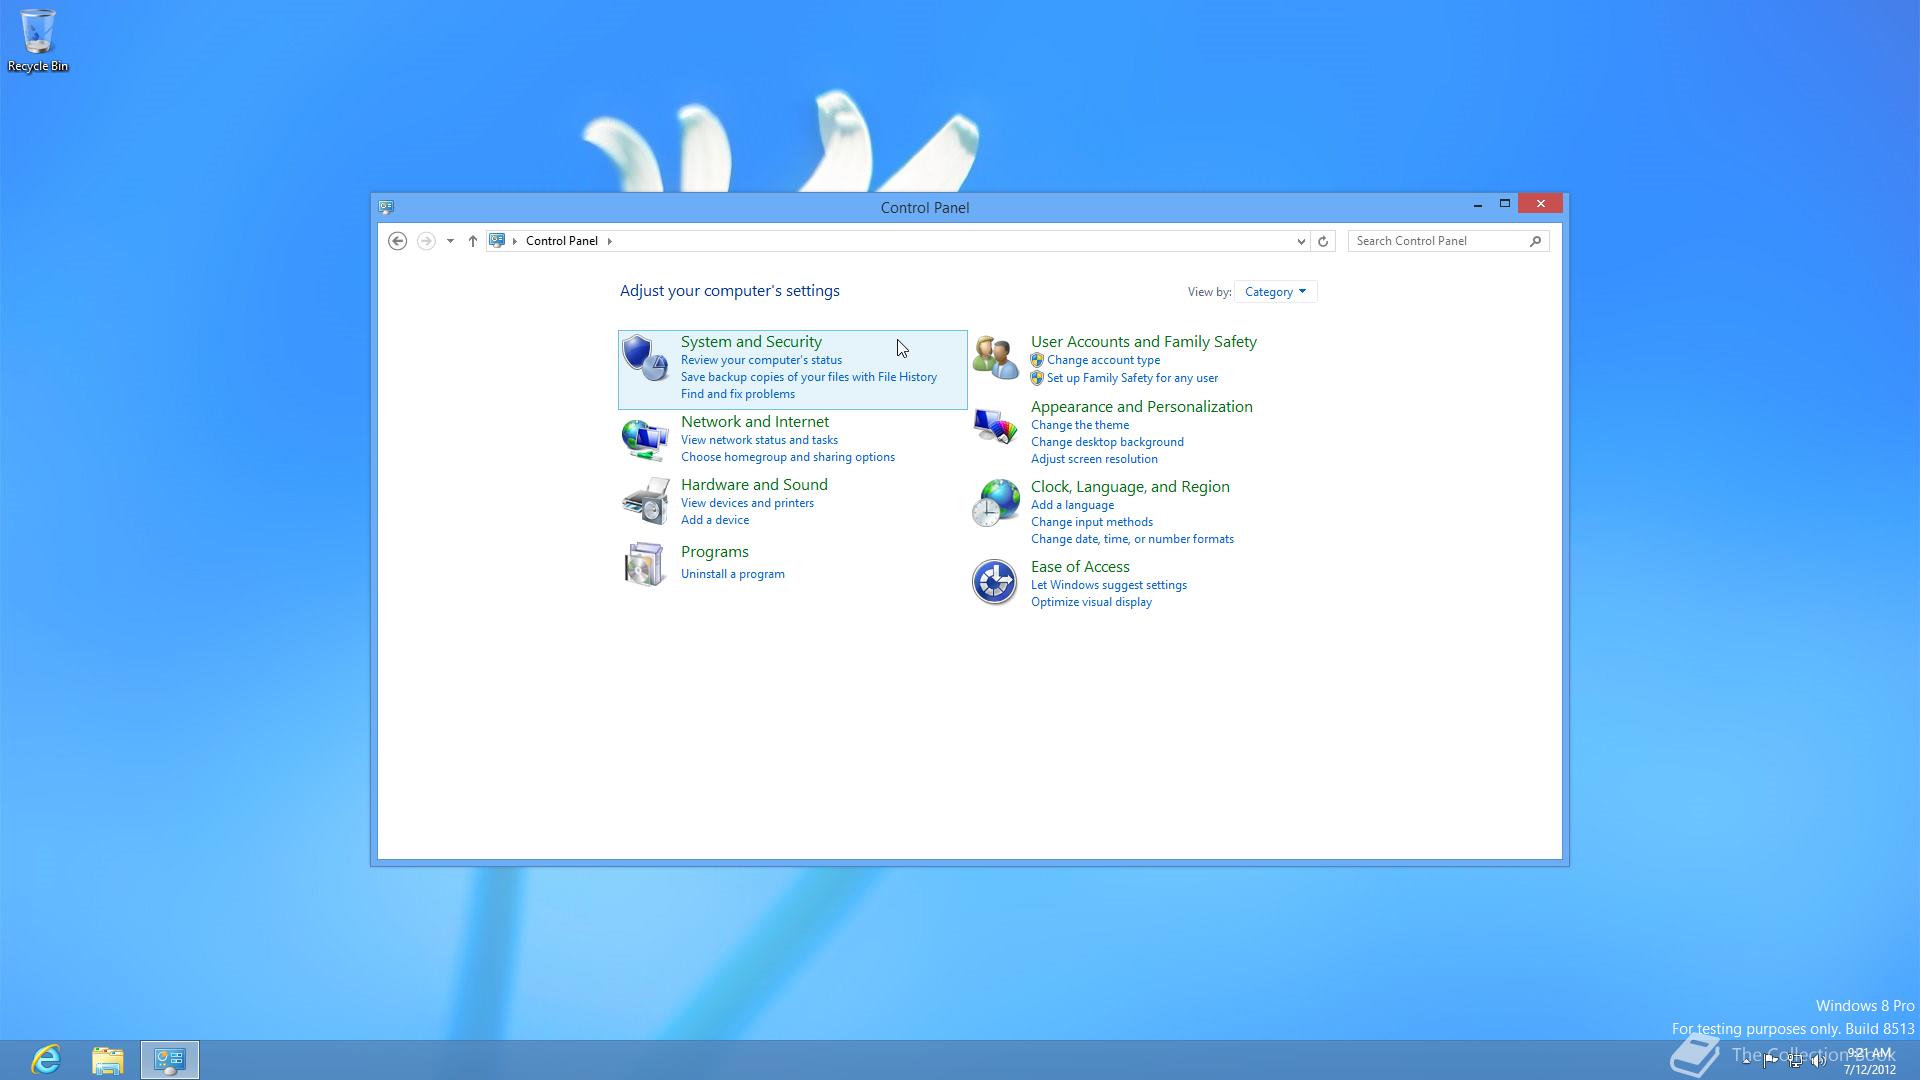Open the User Accounts people icon
This screenshot has height=1080, width=1920.
[x=995, y=358]
